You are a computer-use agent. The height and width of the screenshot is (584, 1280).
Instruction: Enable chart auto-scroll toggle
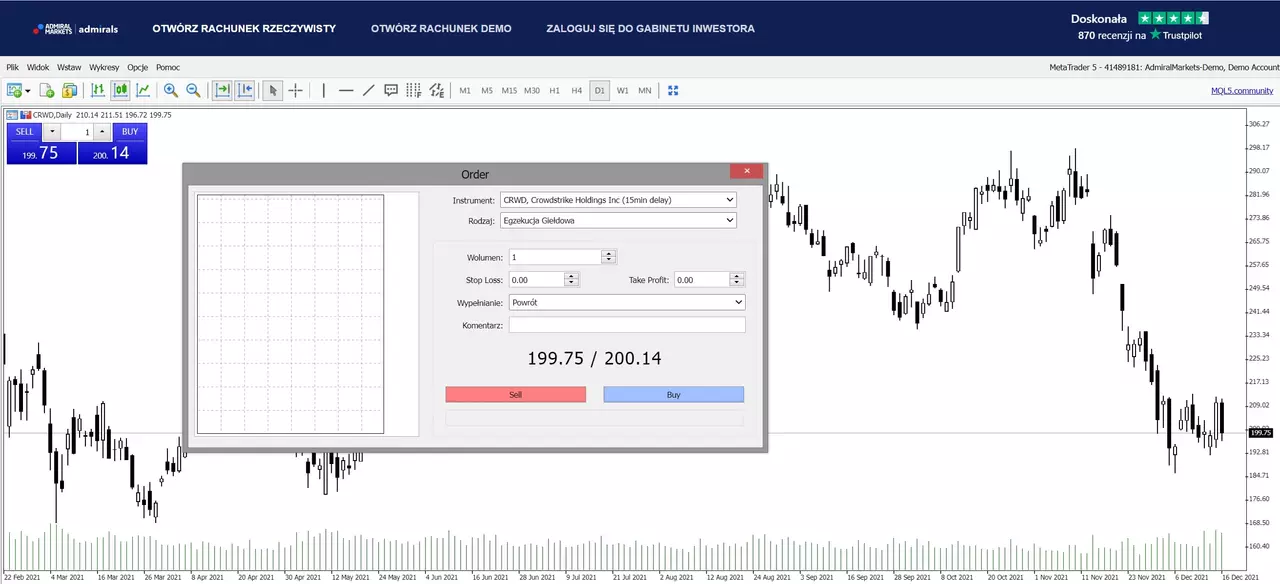[x=222, y=90]
